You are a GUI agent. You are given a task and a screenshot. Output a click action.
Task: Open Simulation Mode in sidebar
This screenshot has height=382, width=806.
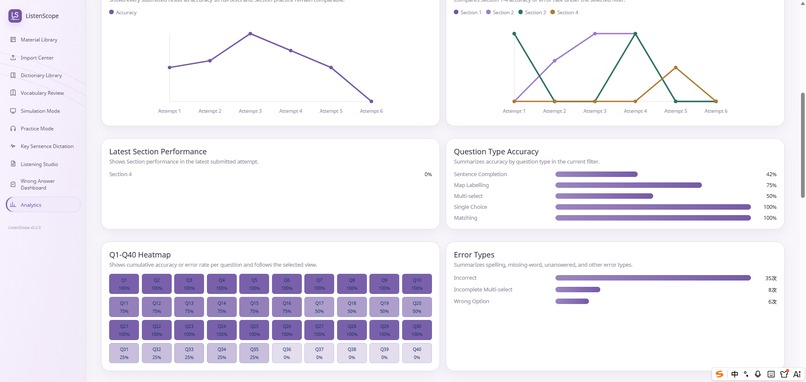pyautogui.click(x=43, y=111)
